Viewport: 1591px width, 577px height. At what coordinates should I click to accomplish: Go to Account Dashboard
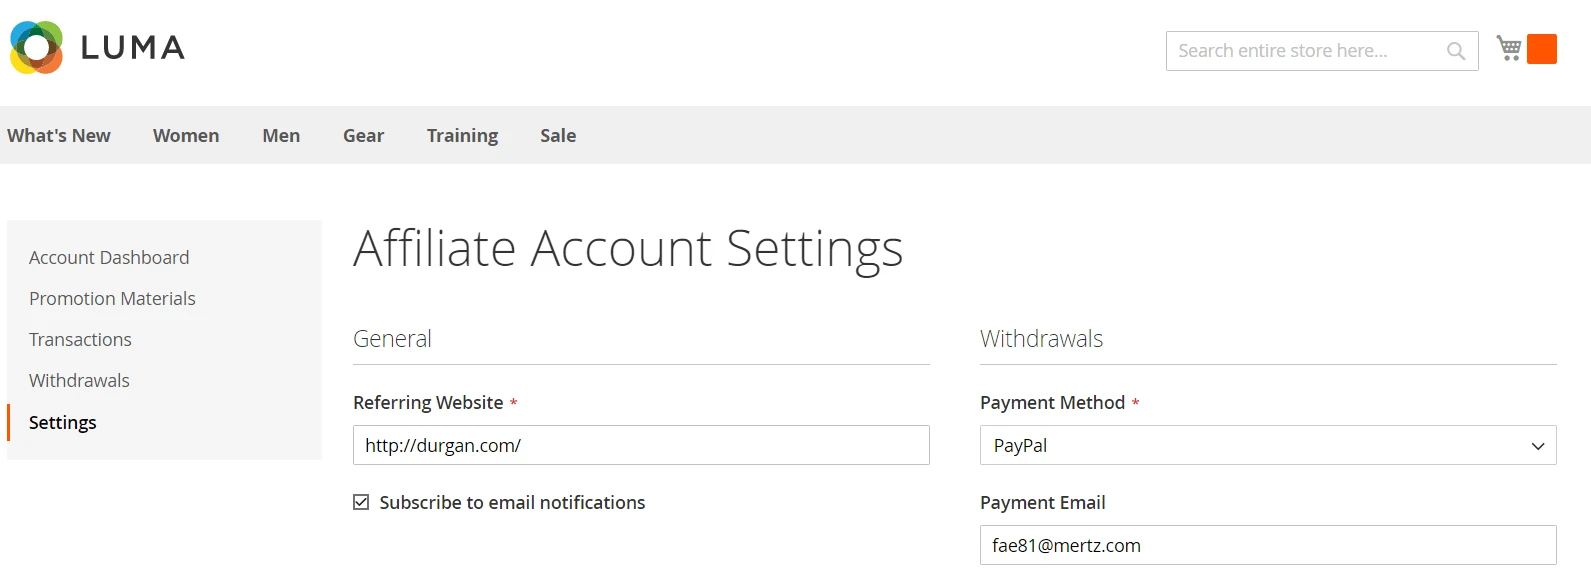(109, 257)
